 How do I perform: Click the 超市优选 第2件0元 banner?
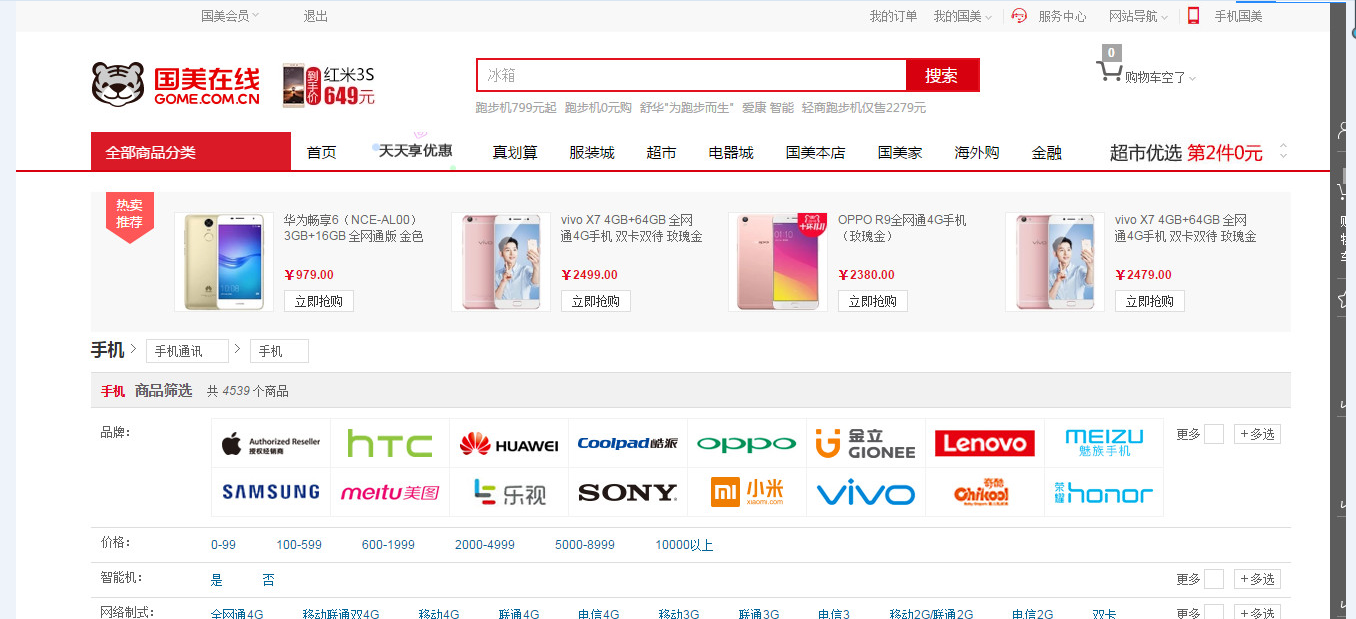[x=1186, y=153]
